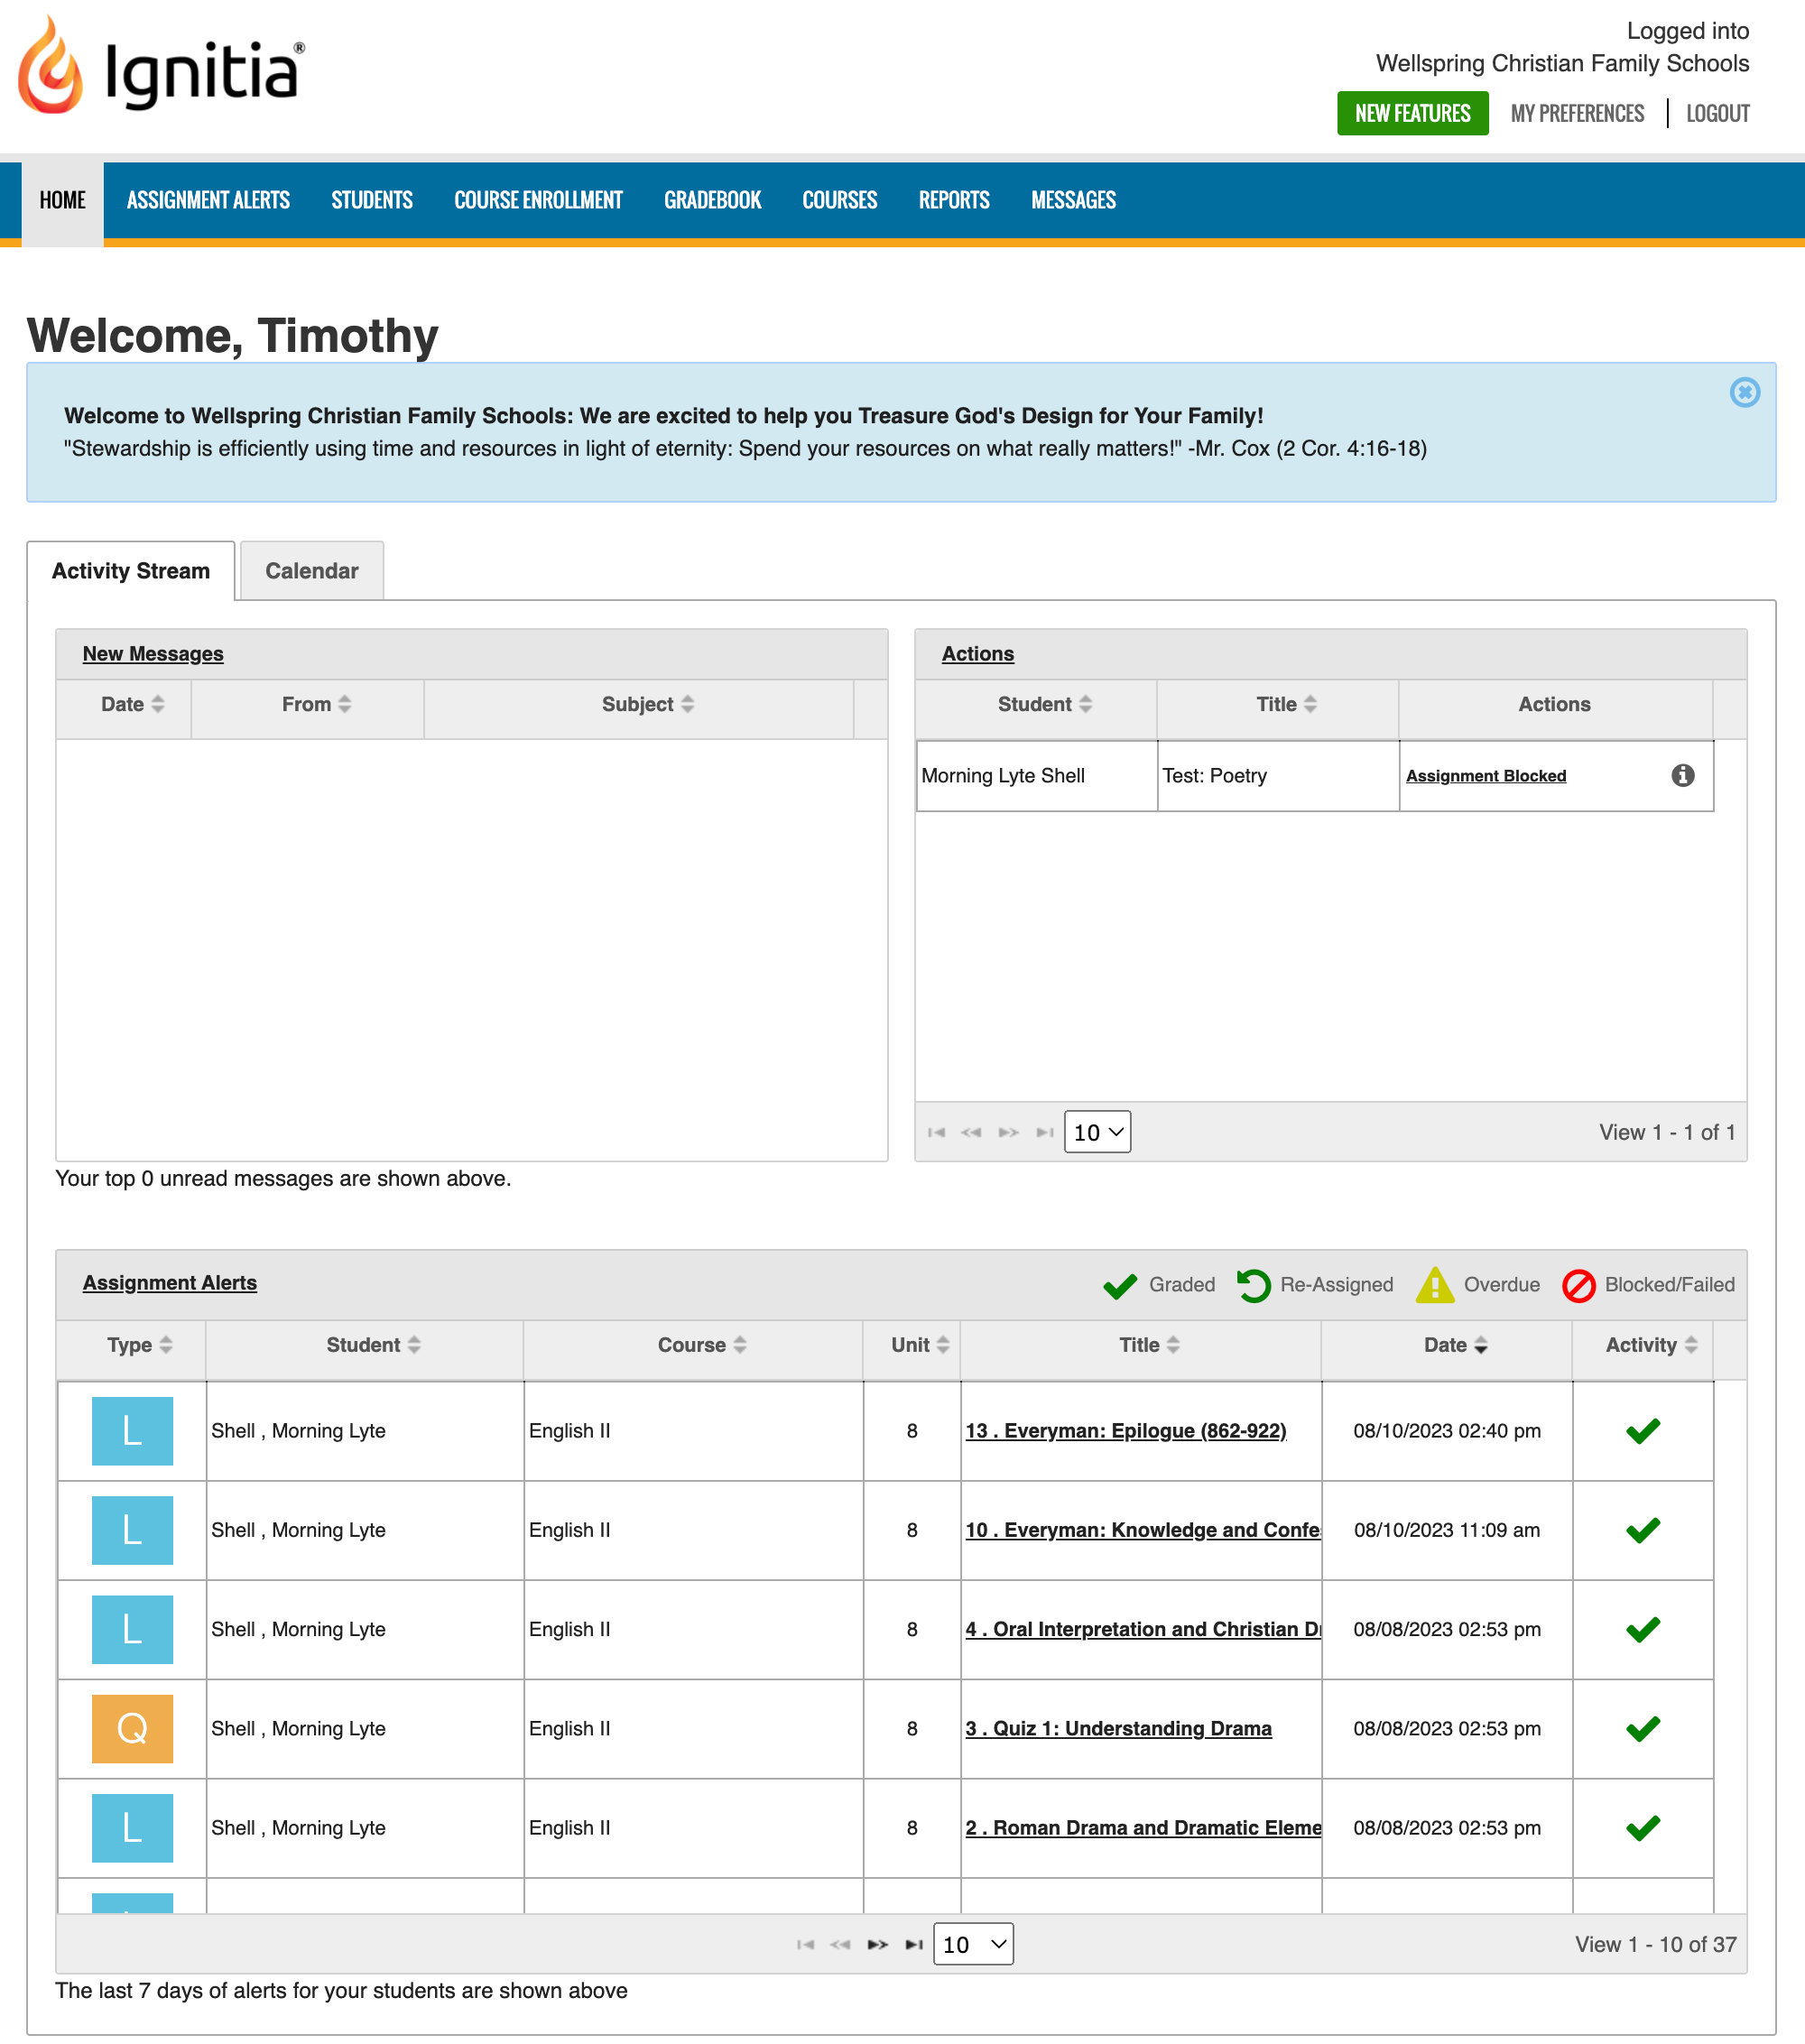Click graded checkmark for Roman Drama row
Viewport: 1805px width, 2044px height.
[1642, 1827]
